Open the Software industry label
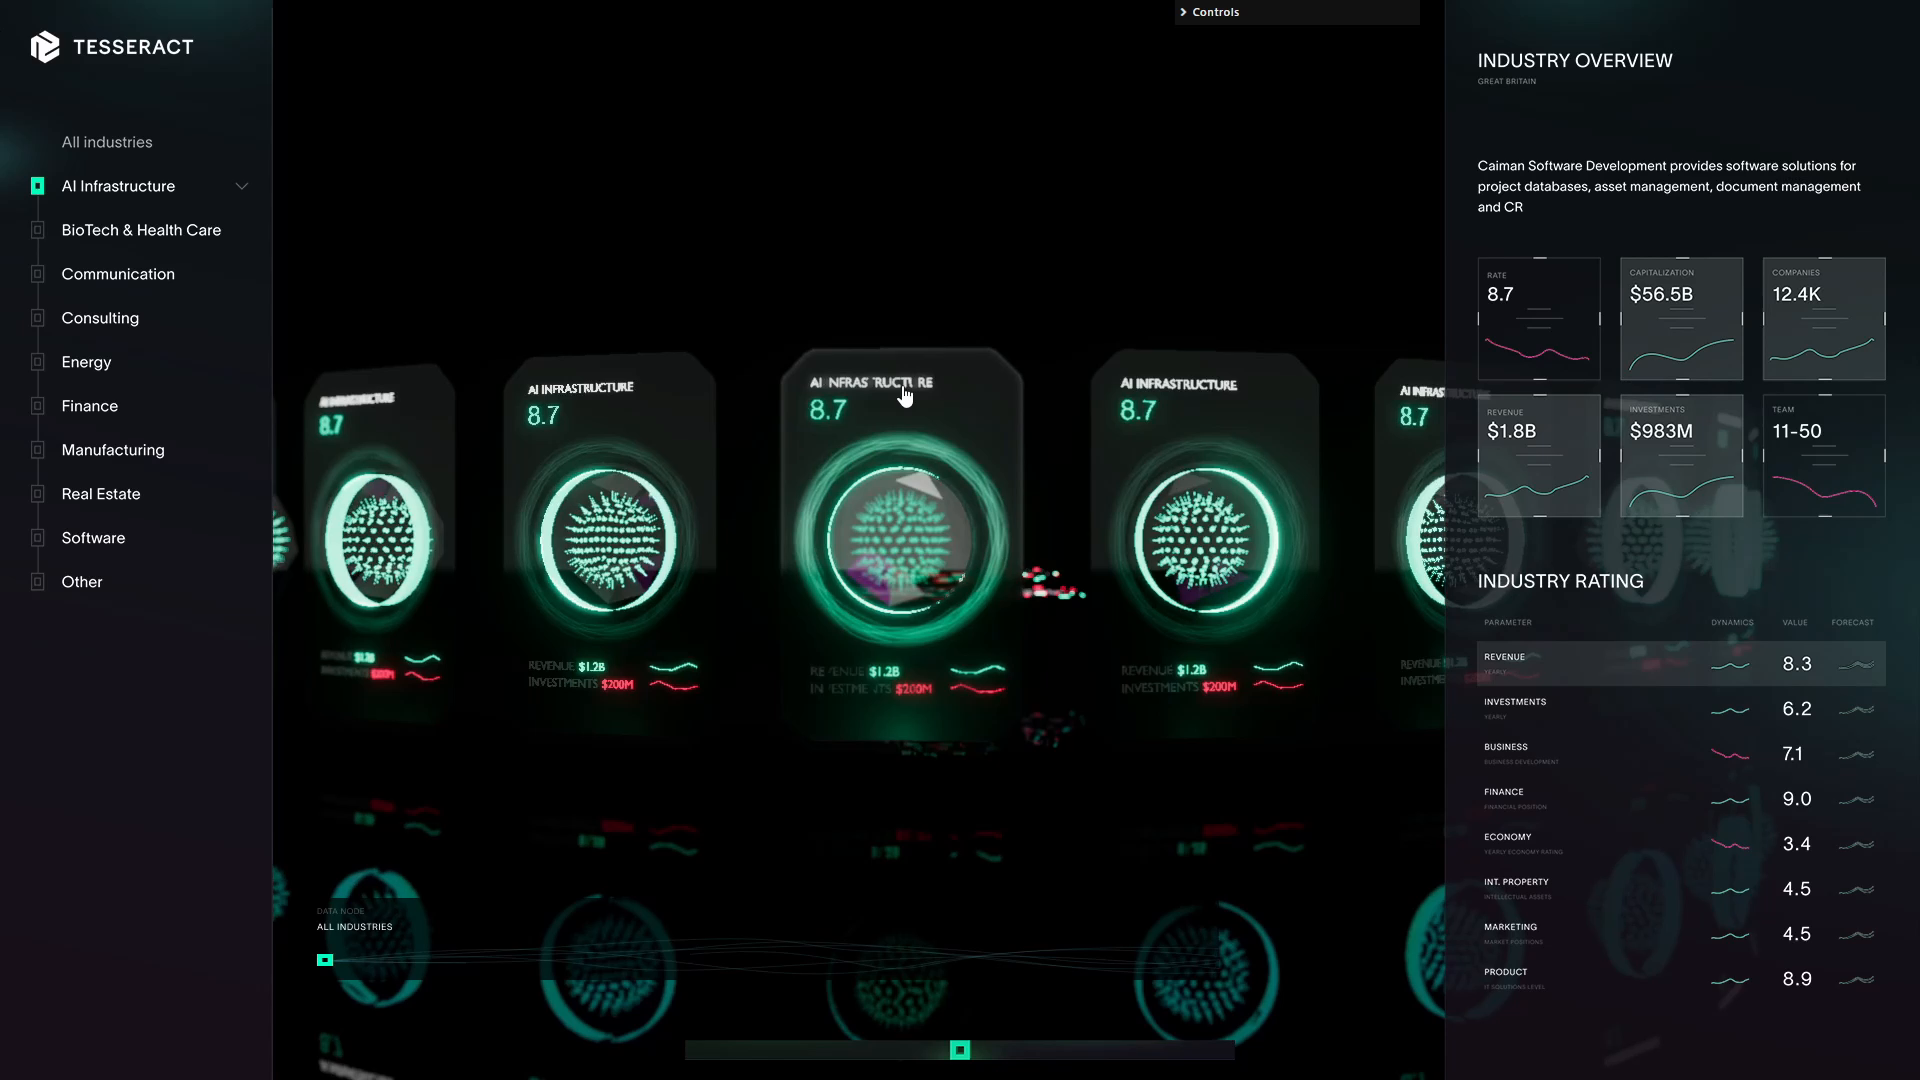Viewport: 1920px width, 1080px height. [93, 538]
